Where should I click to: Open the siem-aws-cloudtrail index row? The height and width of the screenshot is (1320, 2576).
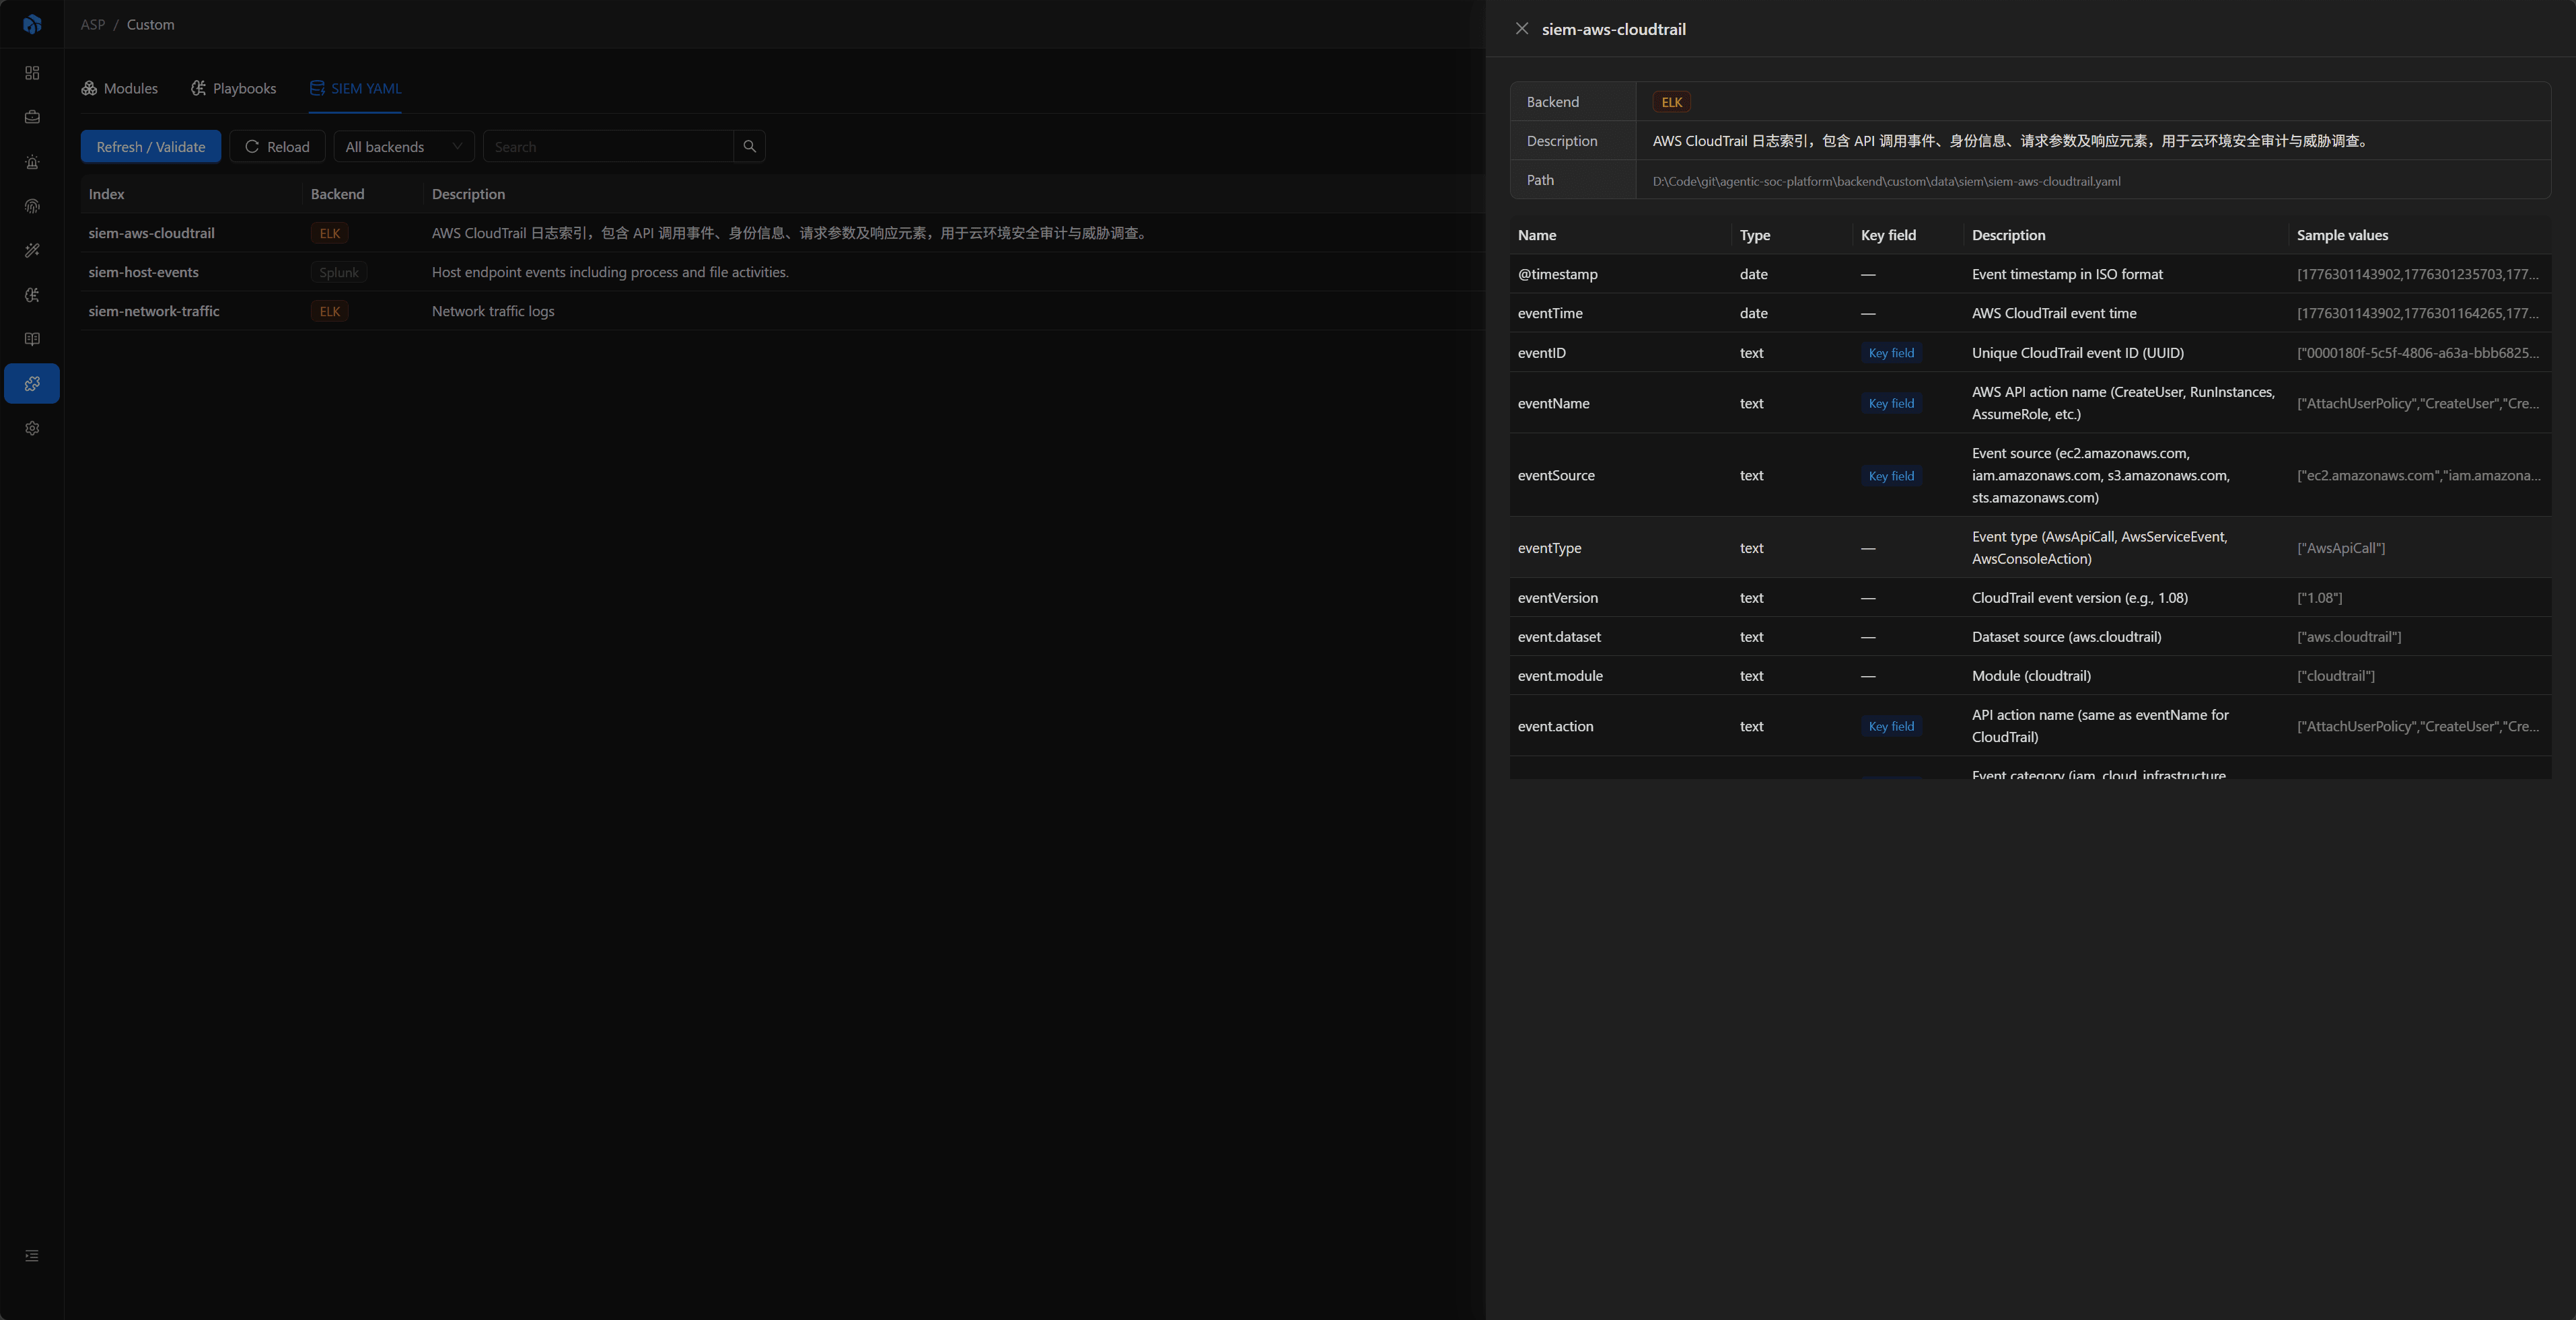[782, 233]
